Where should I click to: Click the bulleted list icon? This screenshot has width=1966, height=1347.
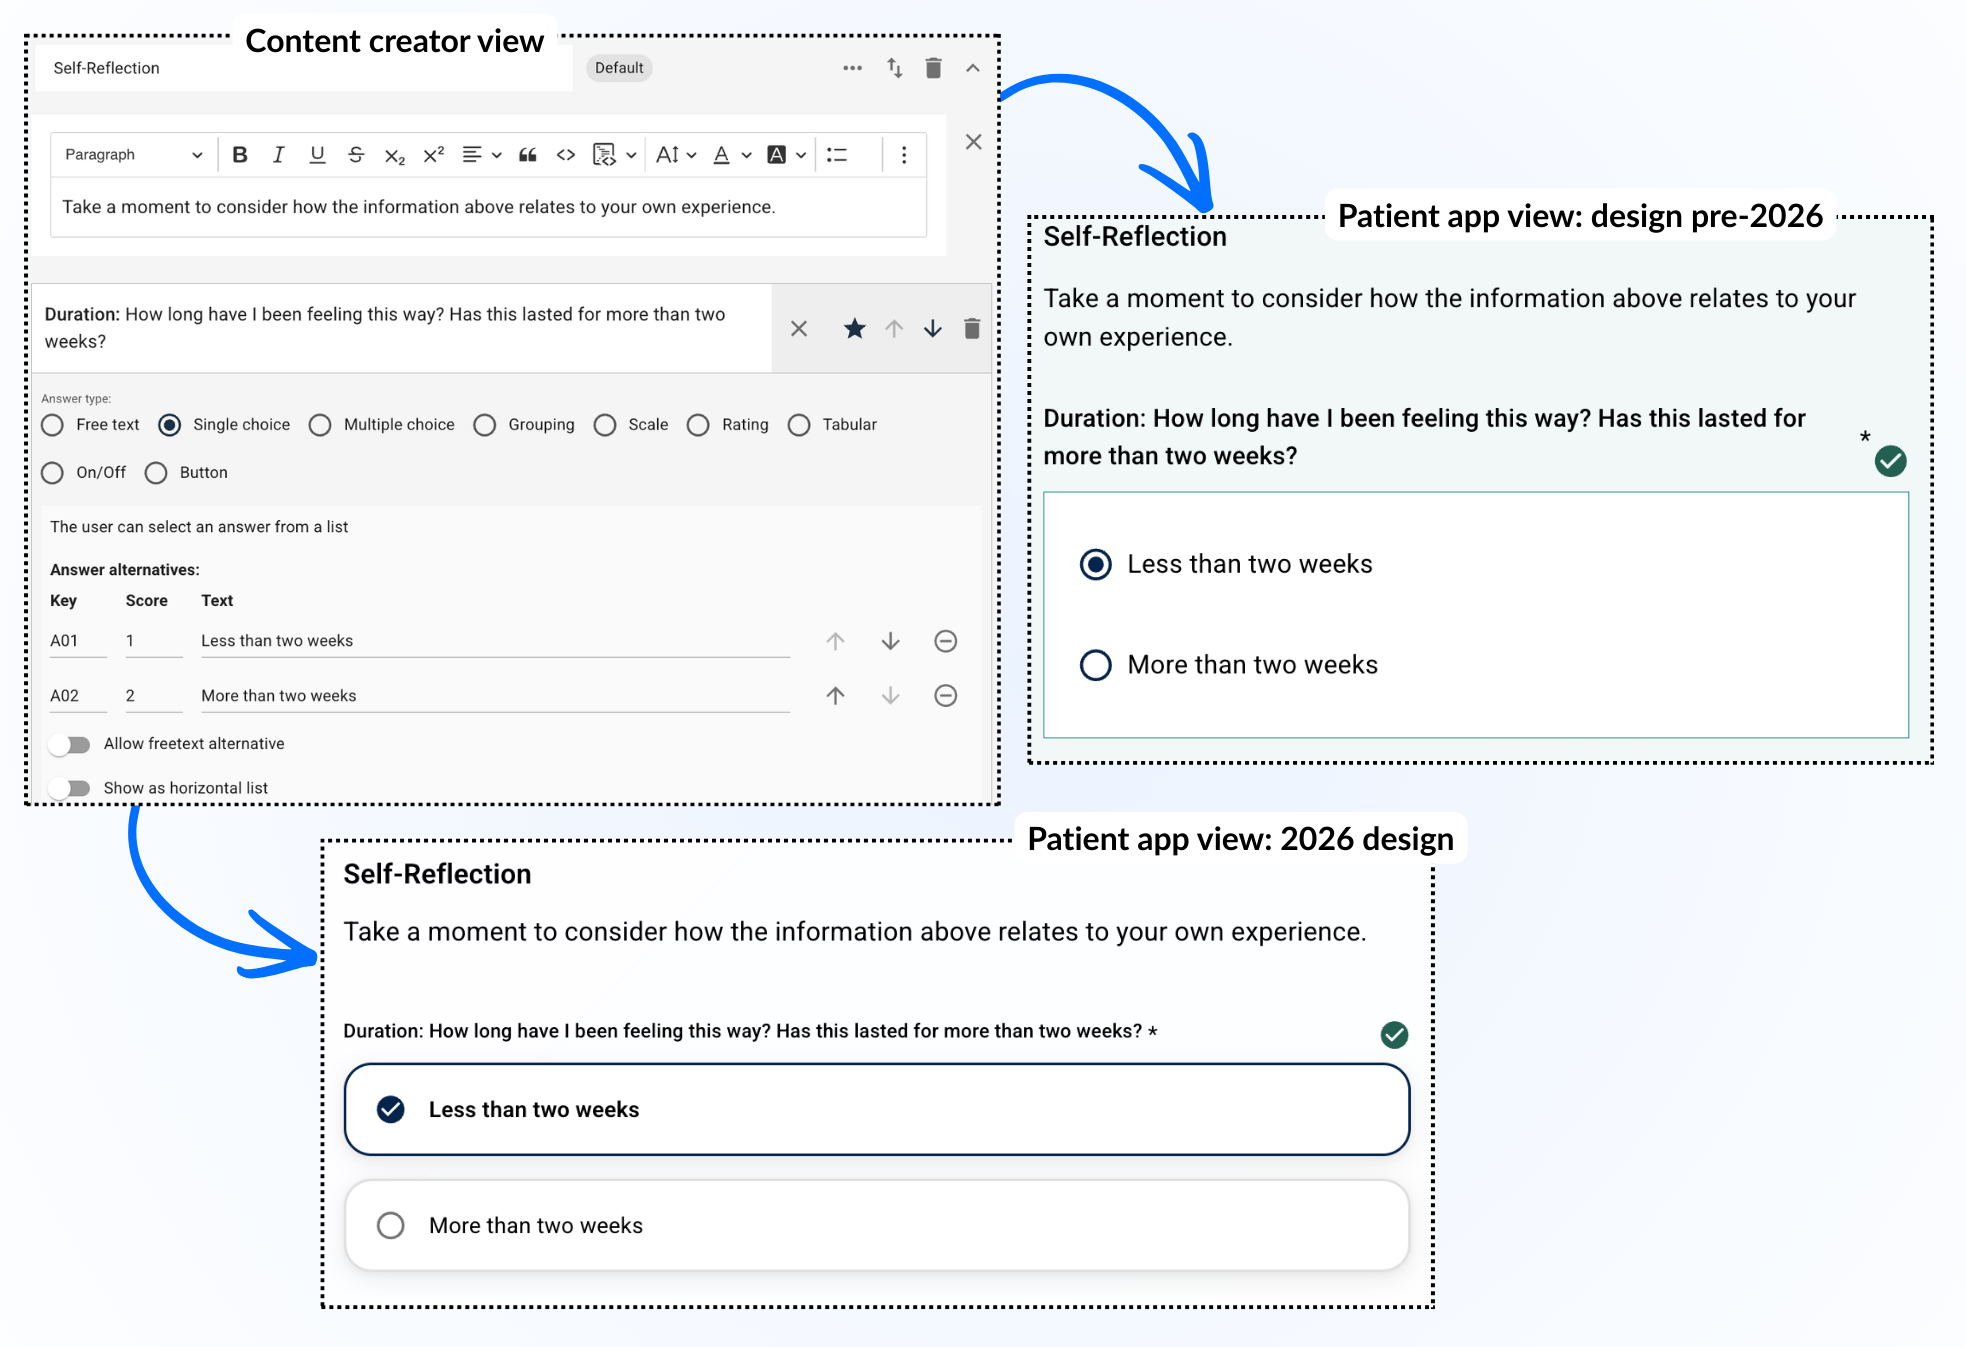coord(837,155)
